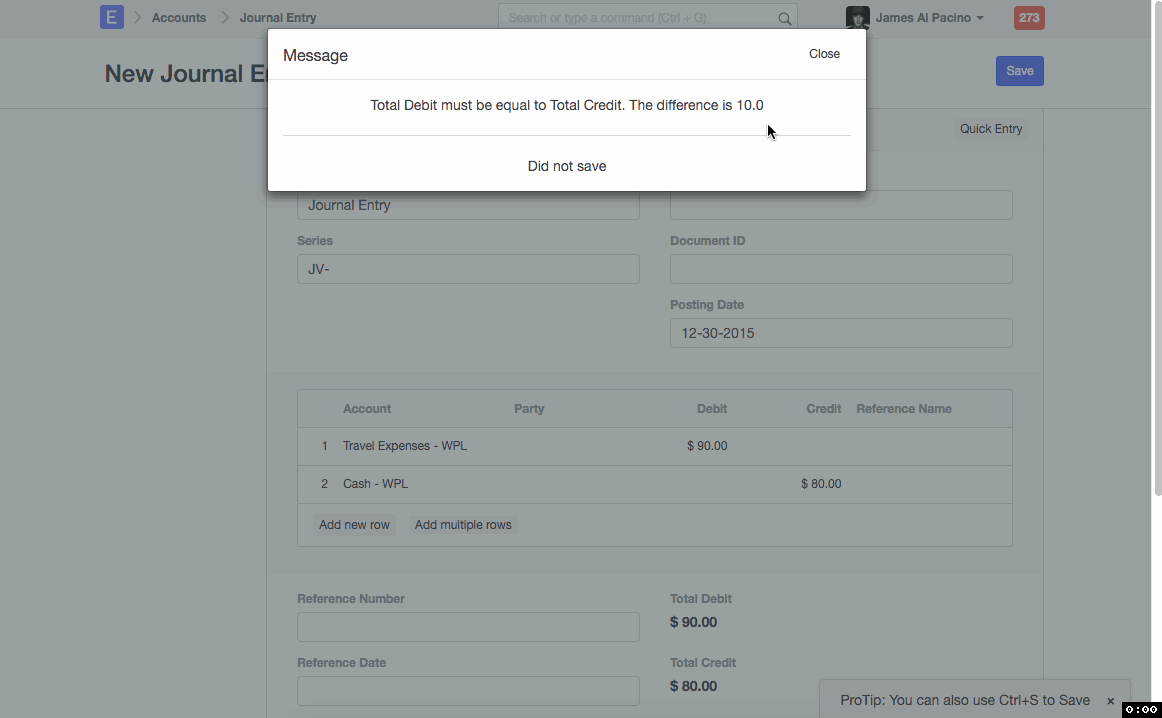Open the Journal Entry breadcrumb link
This screenshot has width=1162, height=718.
tap(278, 18)
